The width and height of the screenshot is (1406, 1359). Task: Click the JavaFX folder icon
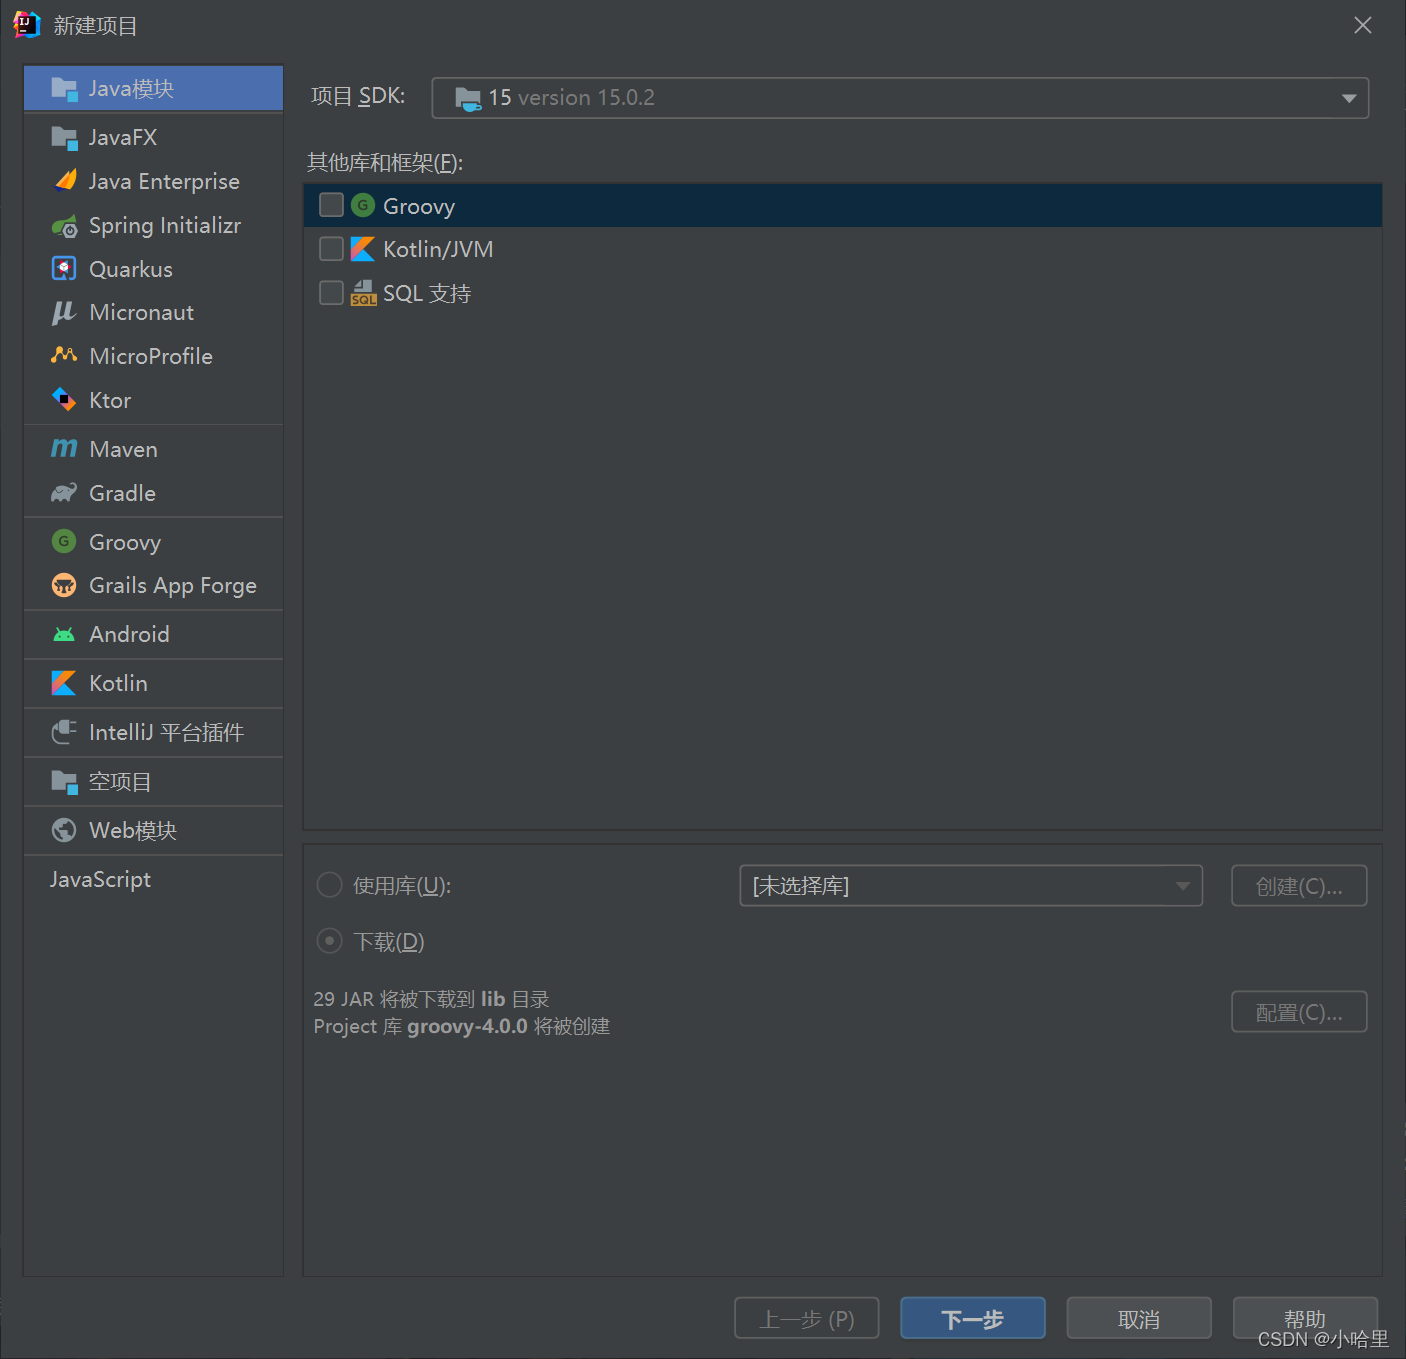pyautogui.click(x=64, y=137)
